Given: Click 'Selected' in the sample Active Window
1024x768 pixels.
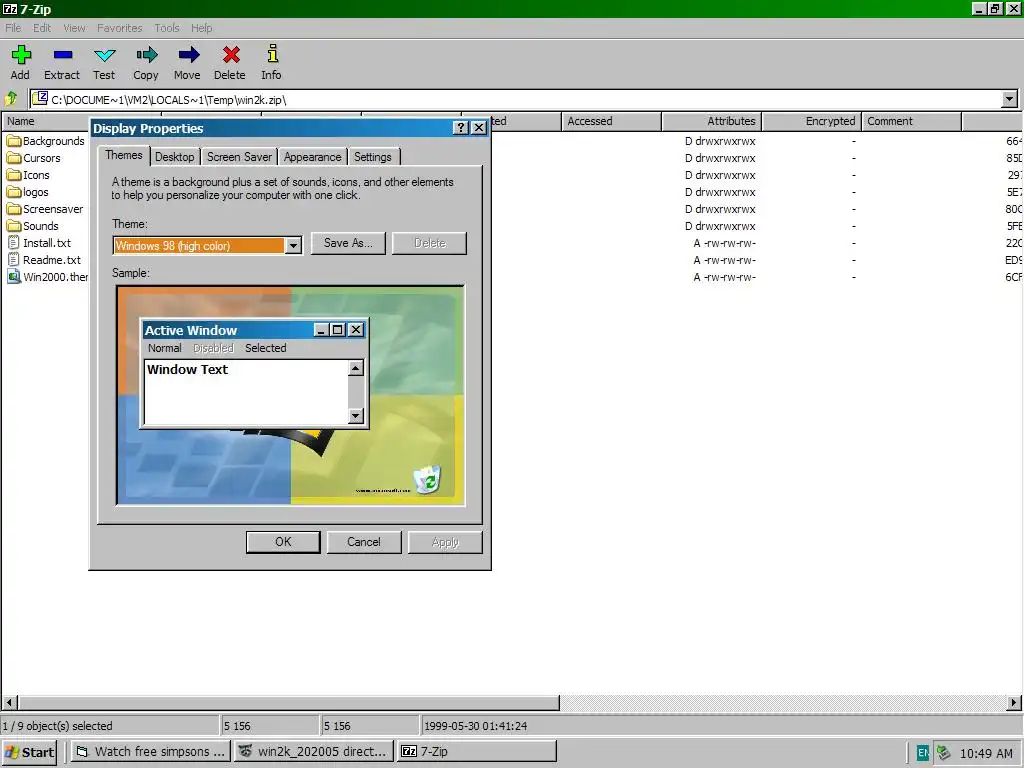Looking at the screenshot, I should click(266, 348).
